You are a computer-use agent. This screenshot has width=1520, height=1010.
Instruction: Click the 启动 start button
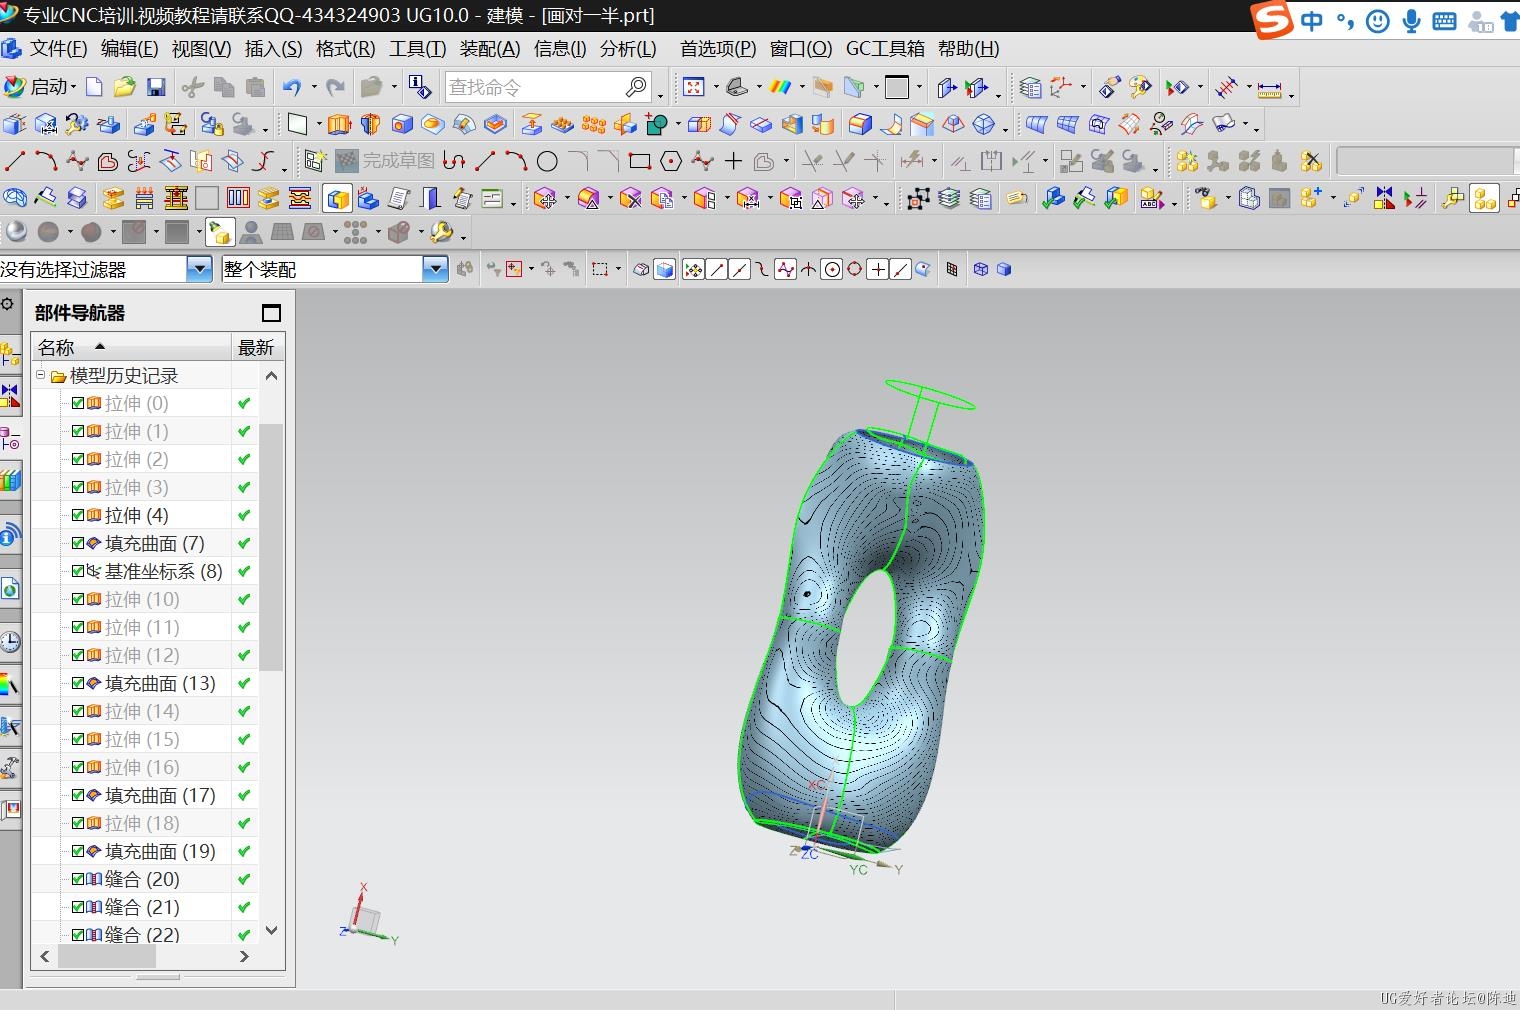tap(40, 87)
